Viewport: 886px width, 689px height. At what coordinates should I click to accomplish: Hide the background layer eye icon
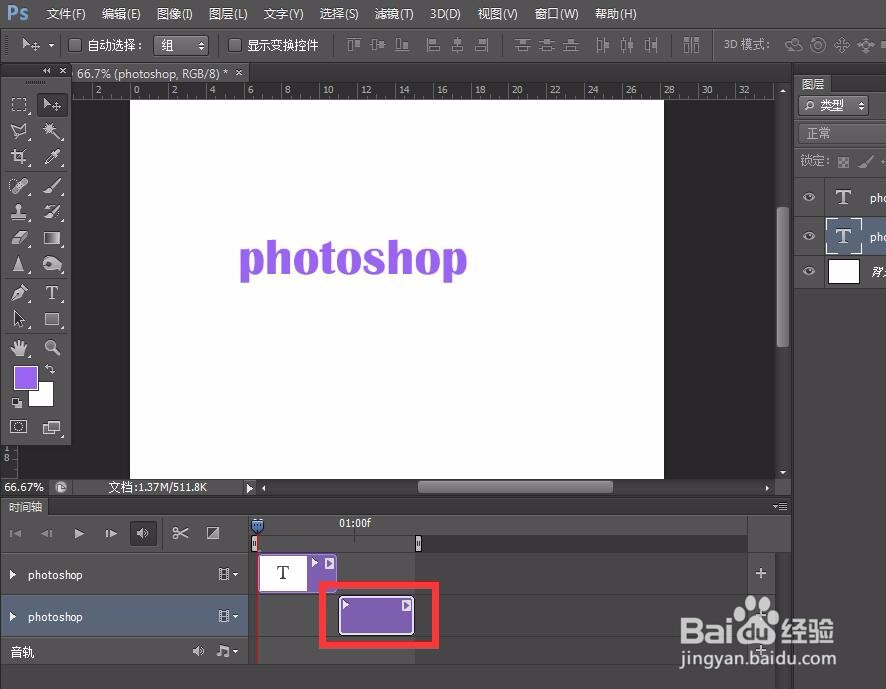pos(809,271)
